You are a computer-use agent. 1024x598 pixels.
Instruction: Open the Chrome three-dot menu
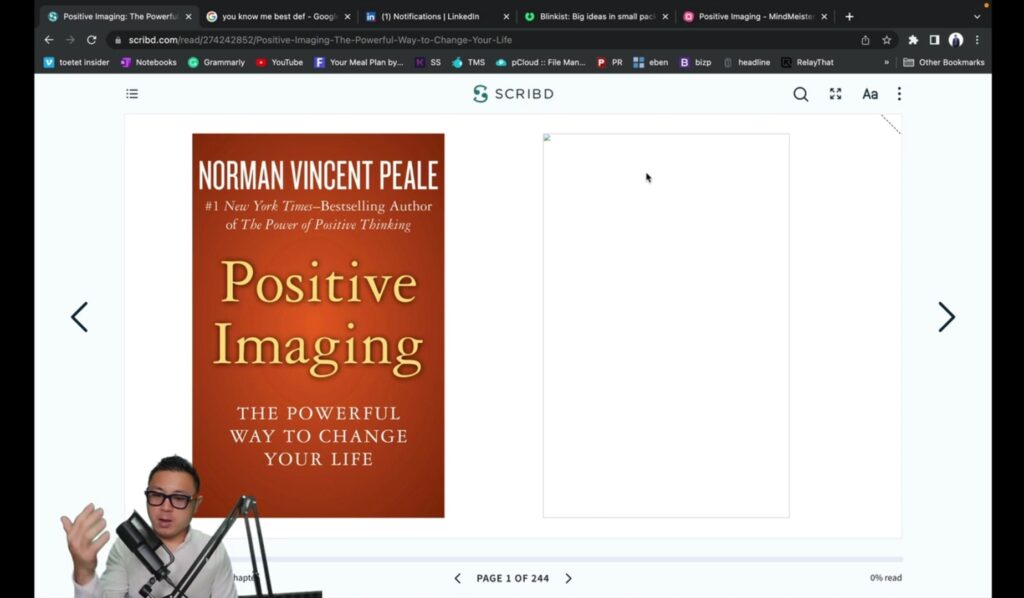click(x=978, y=40)
